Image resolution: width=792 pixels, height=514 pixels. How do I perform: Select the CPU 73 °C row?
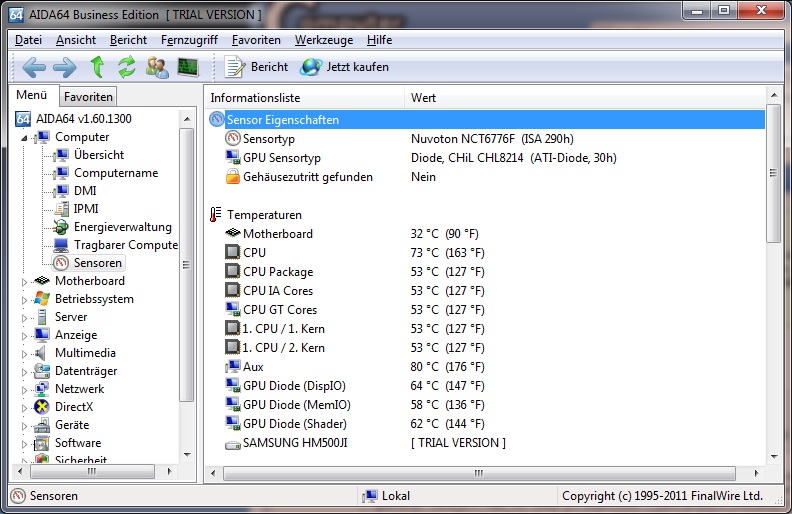point(487,252)
